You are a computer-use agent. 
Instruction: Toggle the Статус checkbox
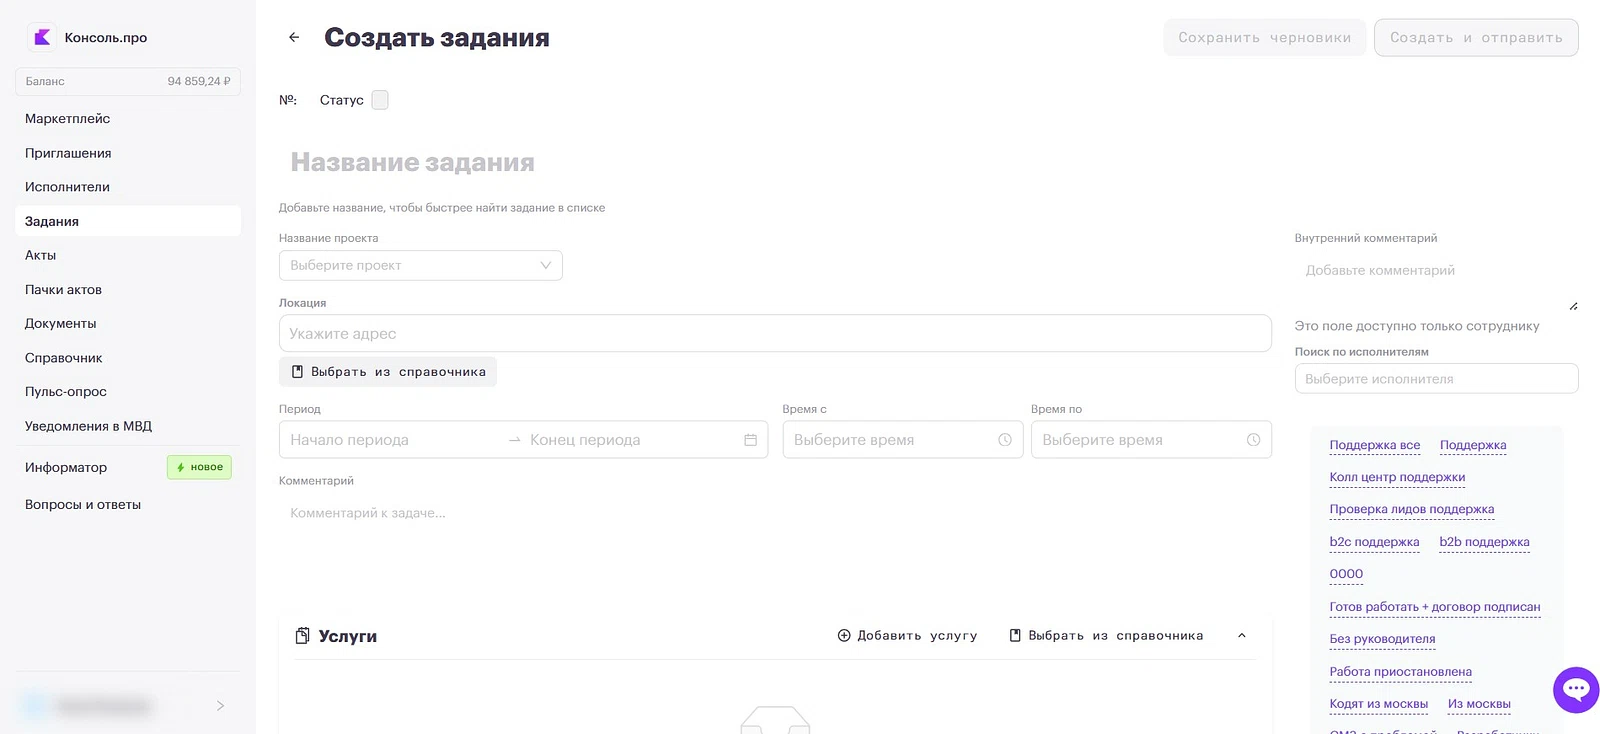tap(380, 100)
